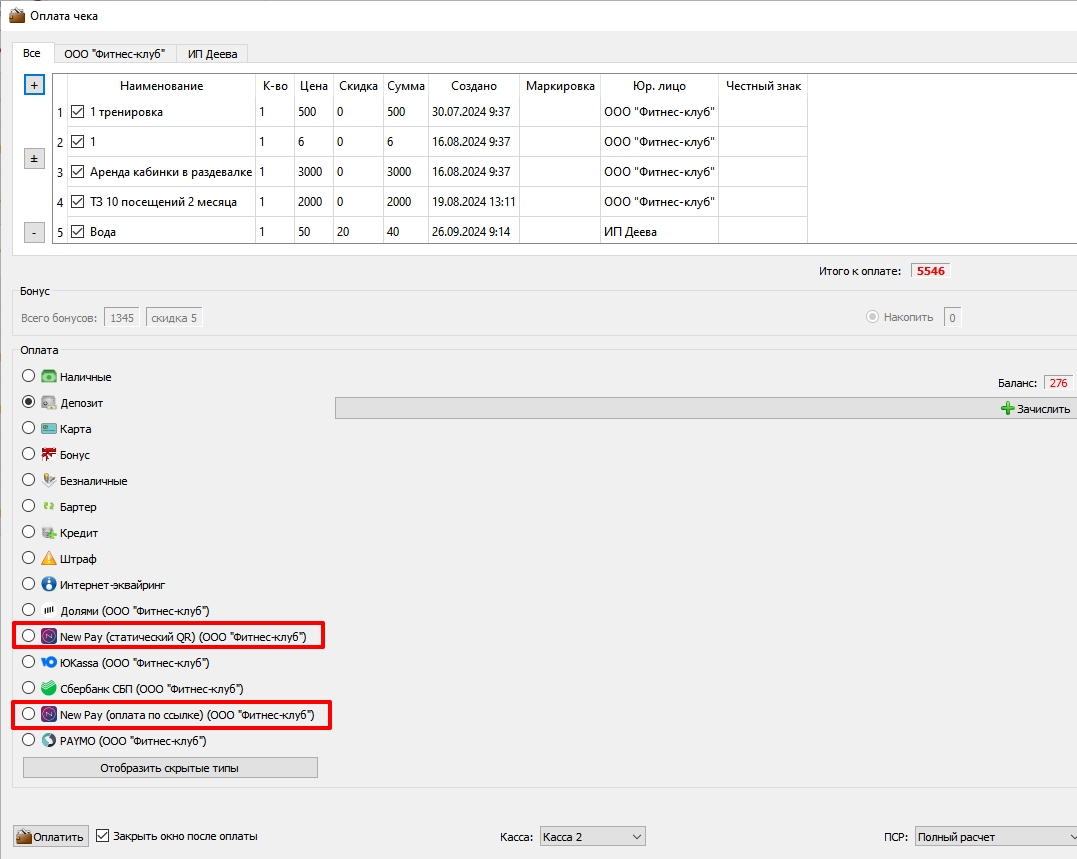Switch to the ООО "Фитнес-клуб" tab
This screenshot has height=859, width=1077.
[115, 54]
